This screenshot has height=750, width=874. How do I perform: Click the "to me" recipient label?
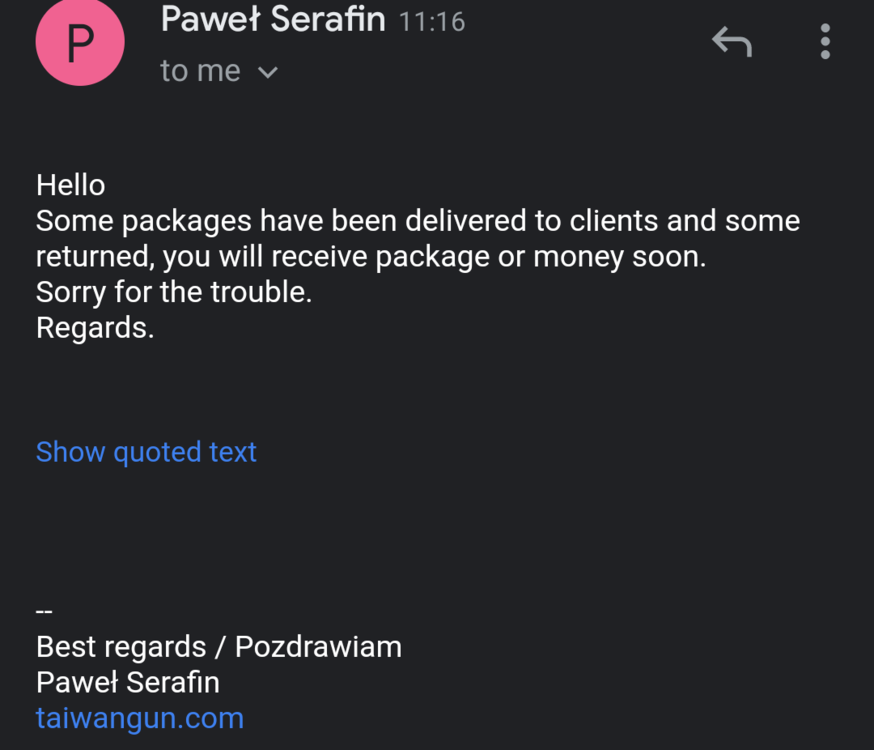click(200, 71)
